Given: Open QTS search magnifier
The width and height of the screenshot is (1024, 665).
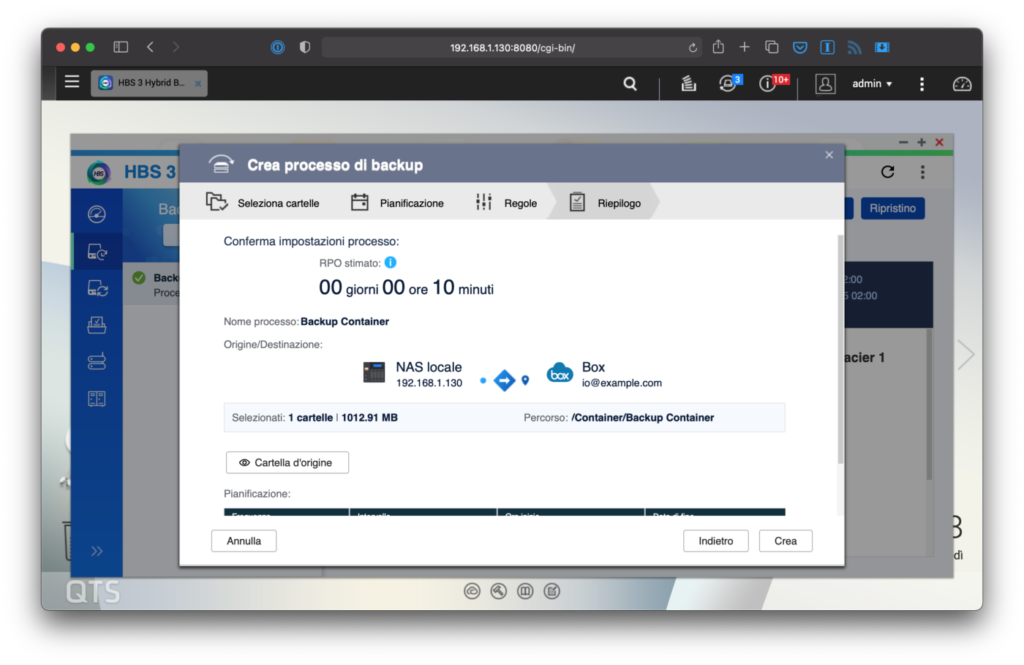Looking at the screenshot, I should [x=630, y=84].
